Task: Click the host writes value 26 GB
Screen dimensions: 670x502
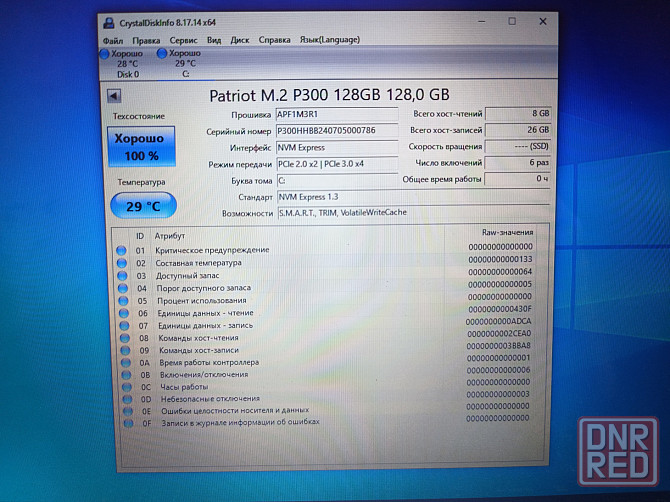Action: coord(518,130)
